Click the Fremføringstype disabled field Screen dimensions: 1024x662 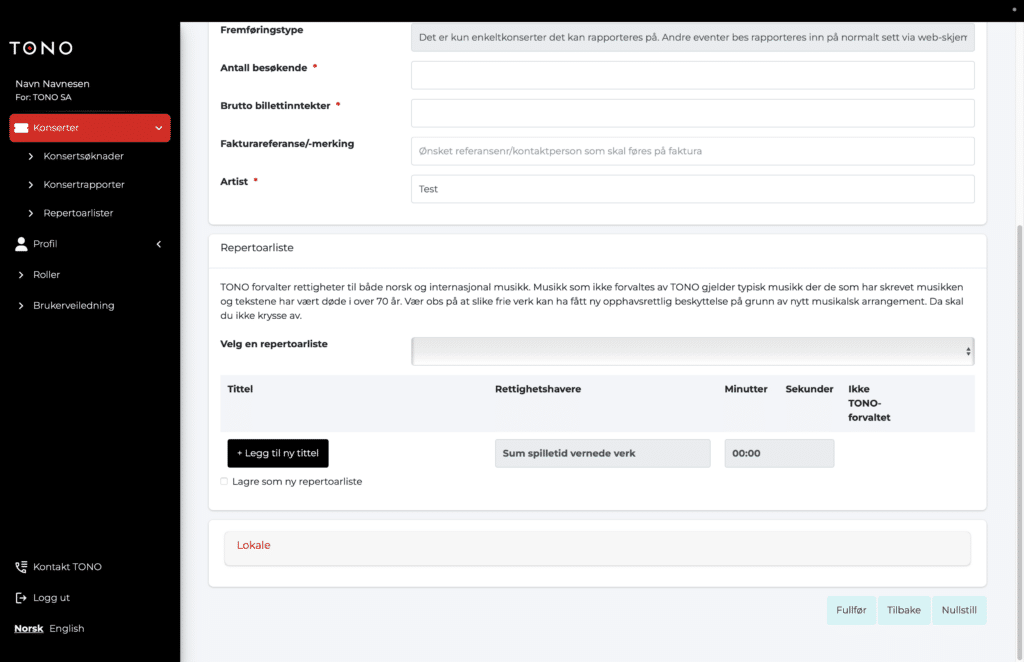[x=692, y=37]
